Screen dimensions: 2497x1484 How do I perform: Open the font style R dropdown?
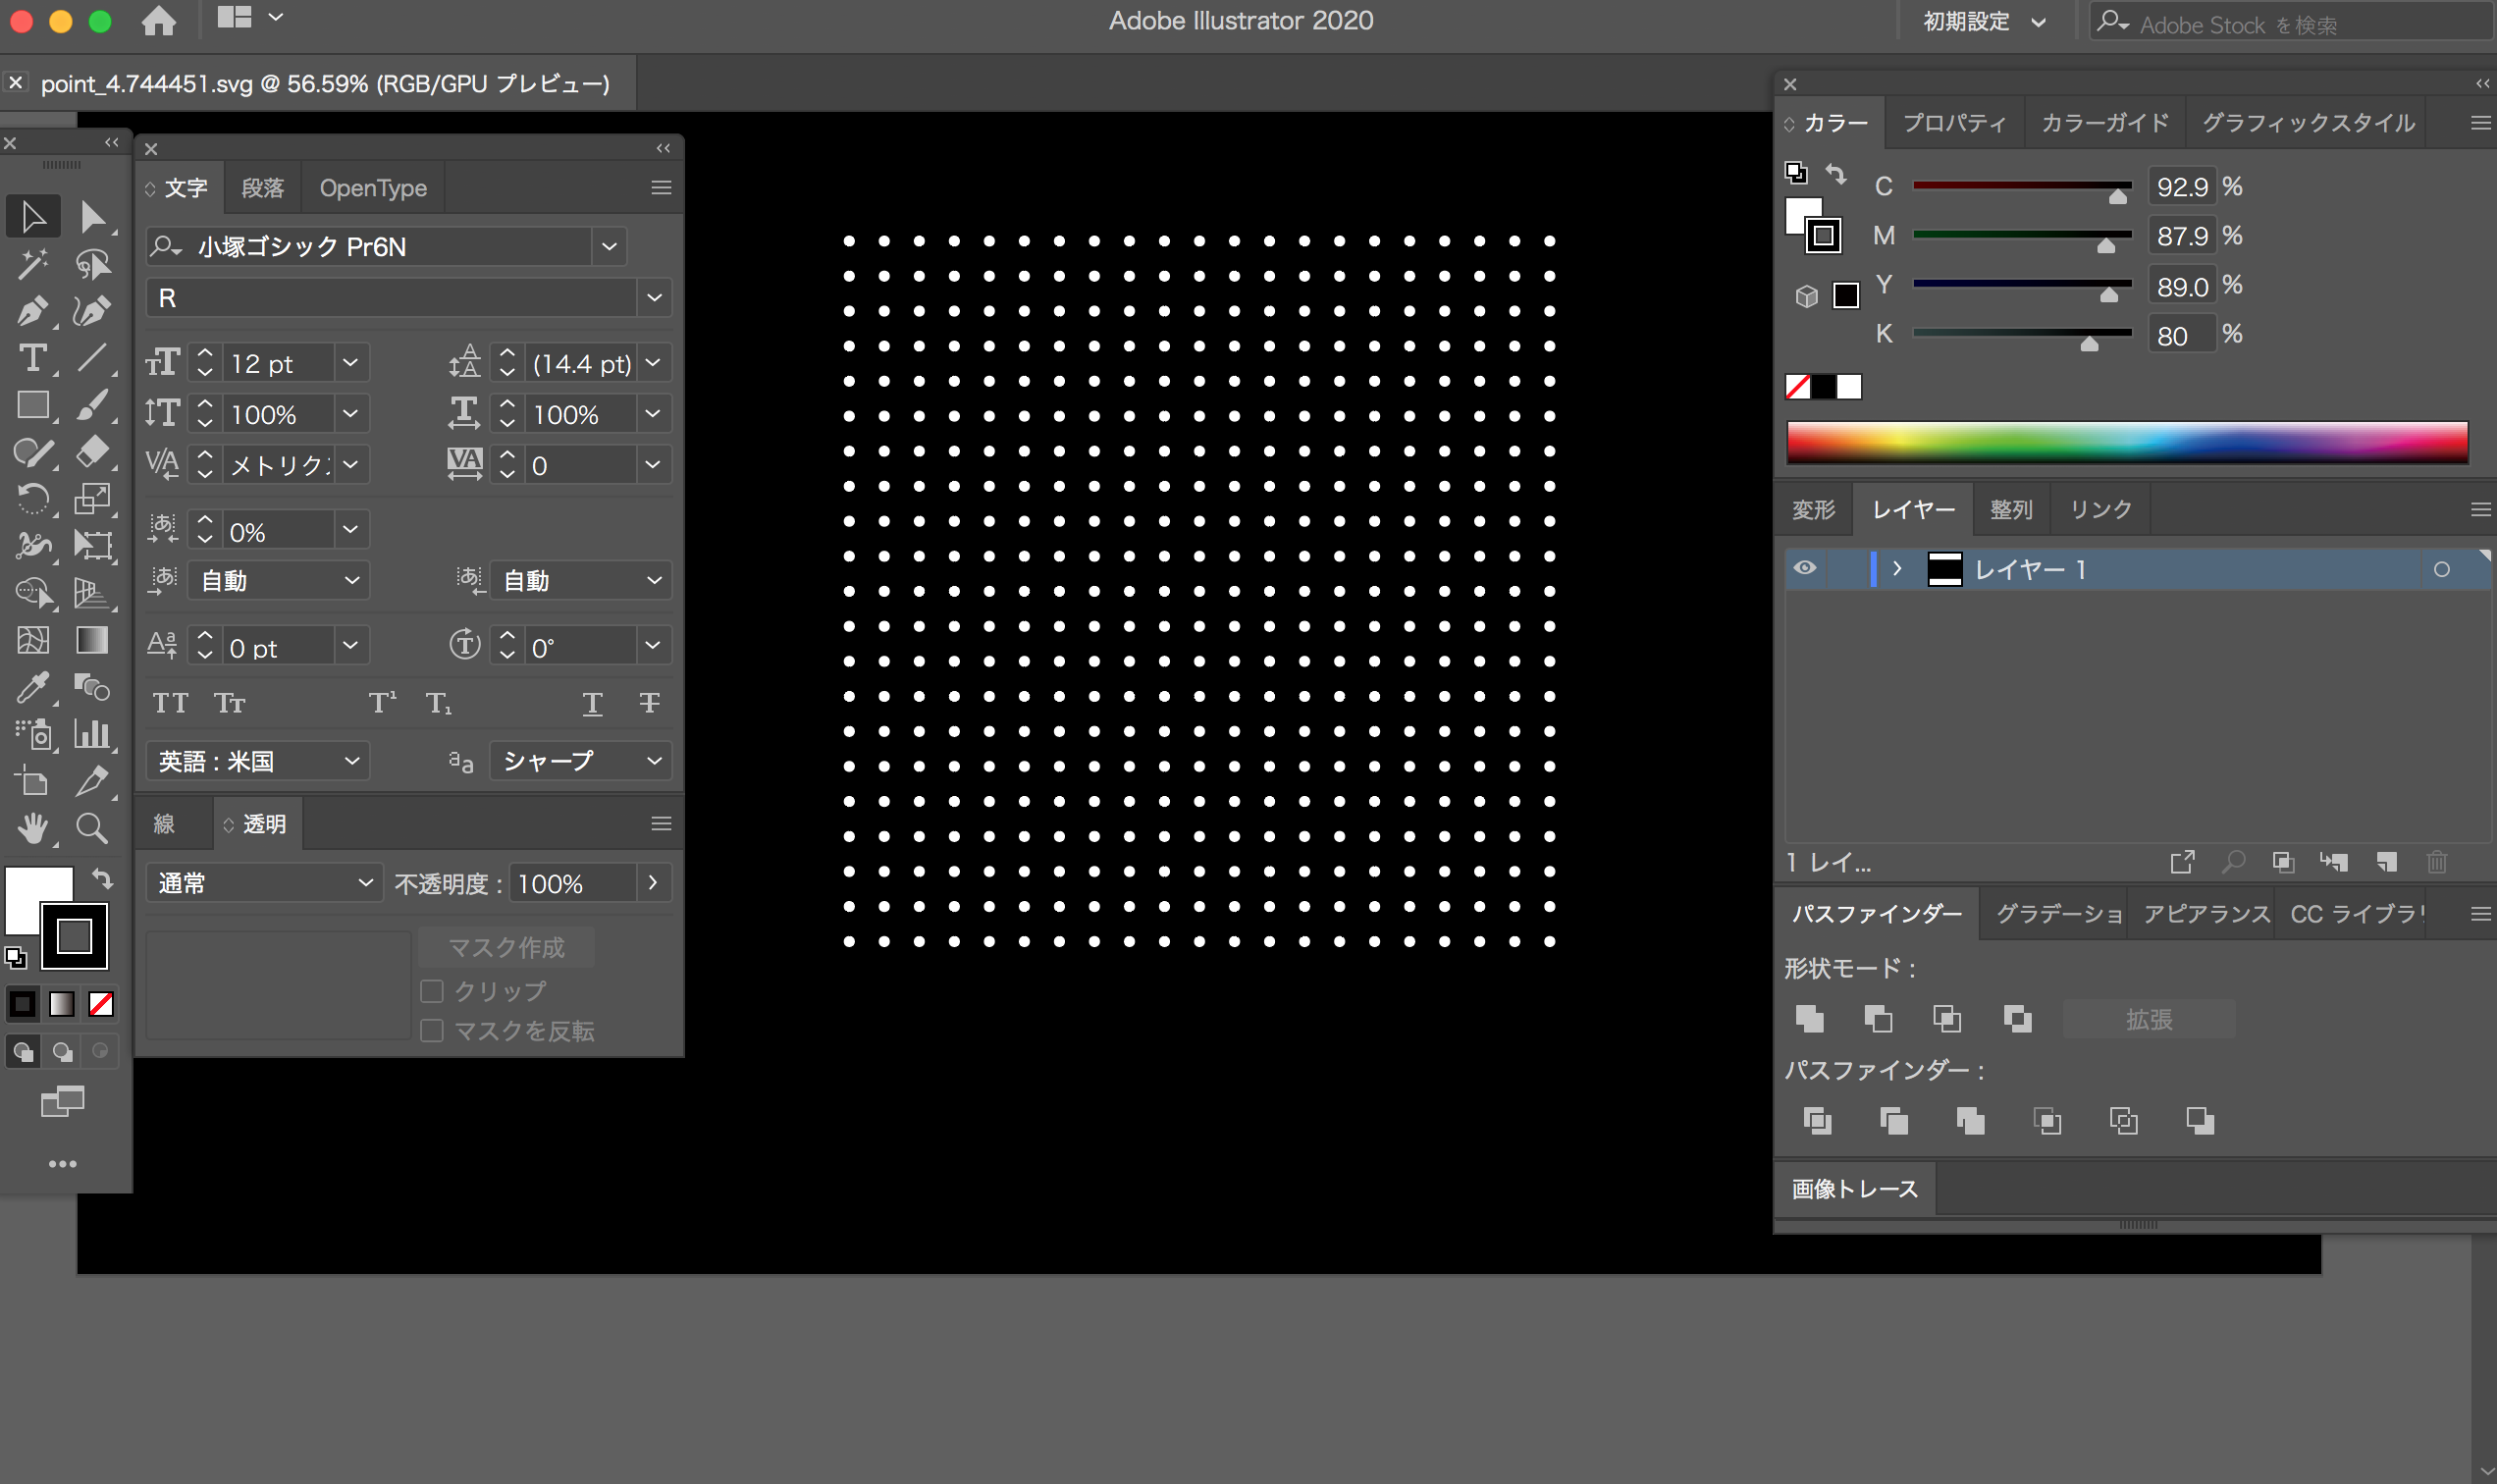pyautogui.click(x=654, y=298)
